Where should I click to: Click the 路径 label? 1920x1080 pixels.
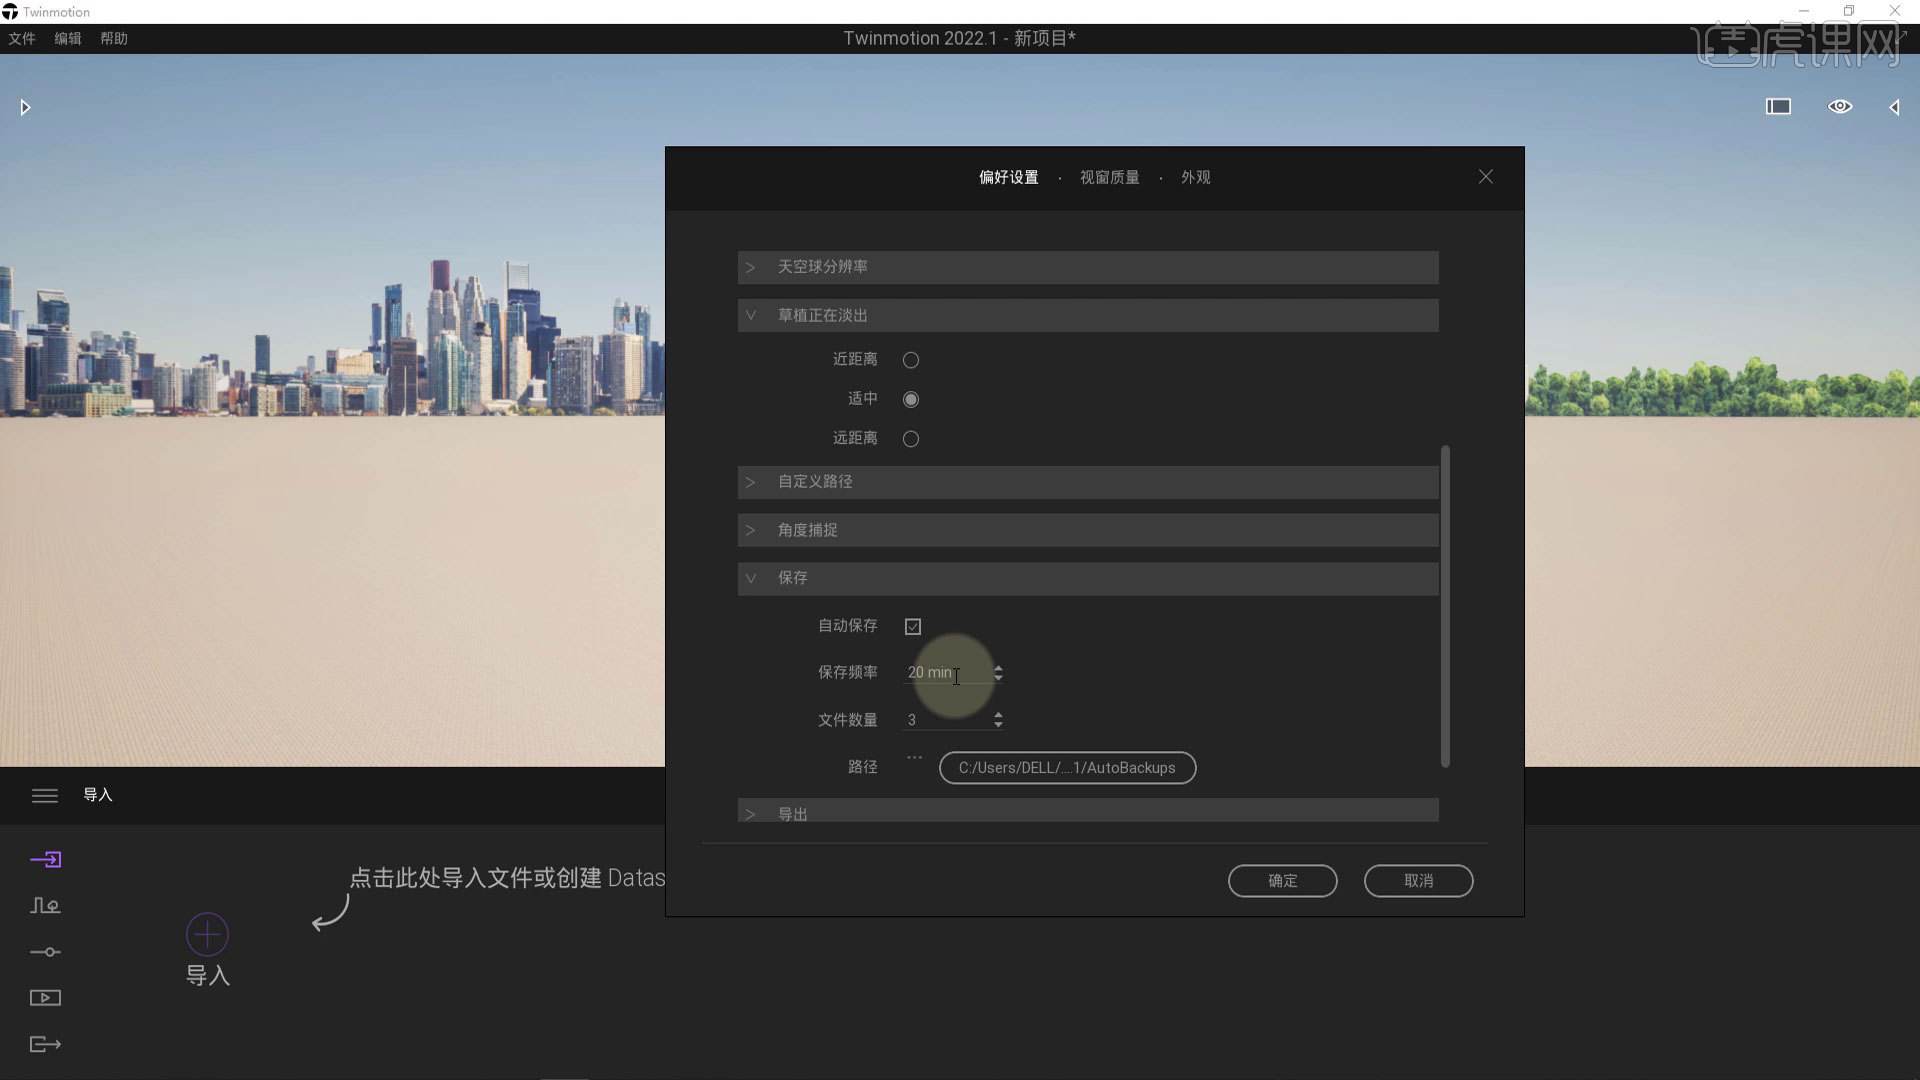(862, 768)
